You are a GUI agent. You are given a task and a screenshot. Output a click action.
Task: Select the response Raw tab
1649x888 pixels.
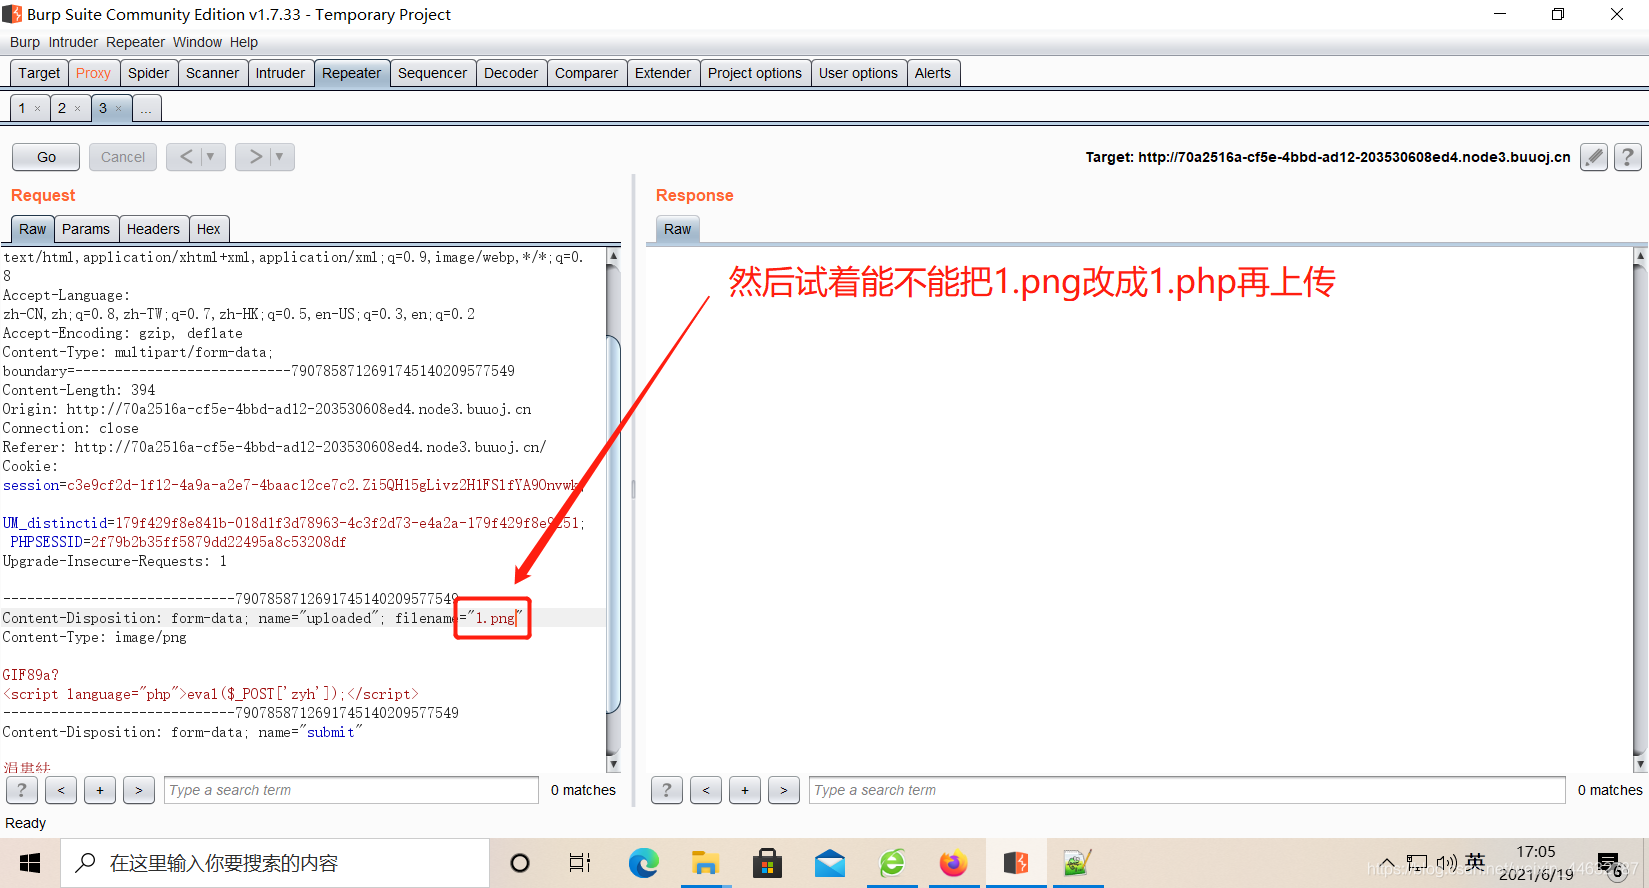[x=677, y=229]
